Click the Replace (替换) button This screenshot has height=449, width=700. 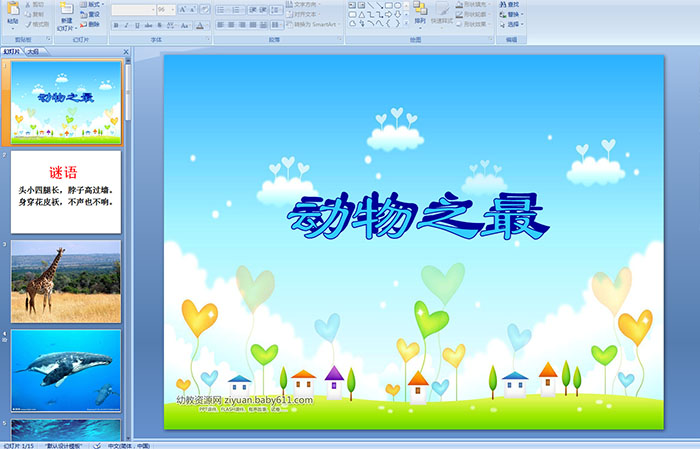pos(513,14)
